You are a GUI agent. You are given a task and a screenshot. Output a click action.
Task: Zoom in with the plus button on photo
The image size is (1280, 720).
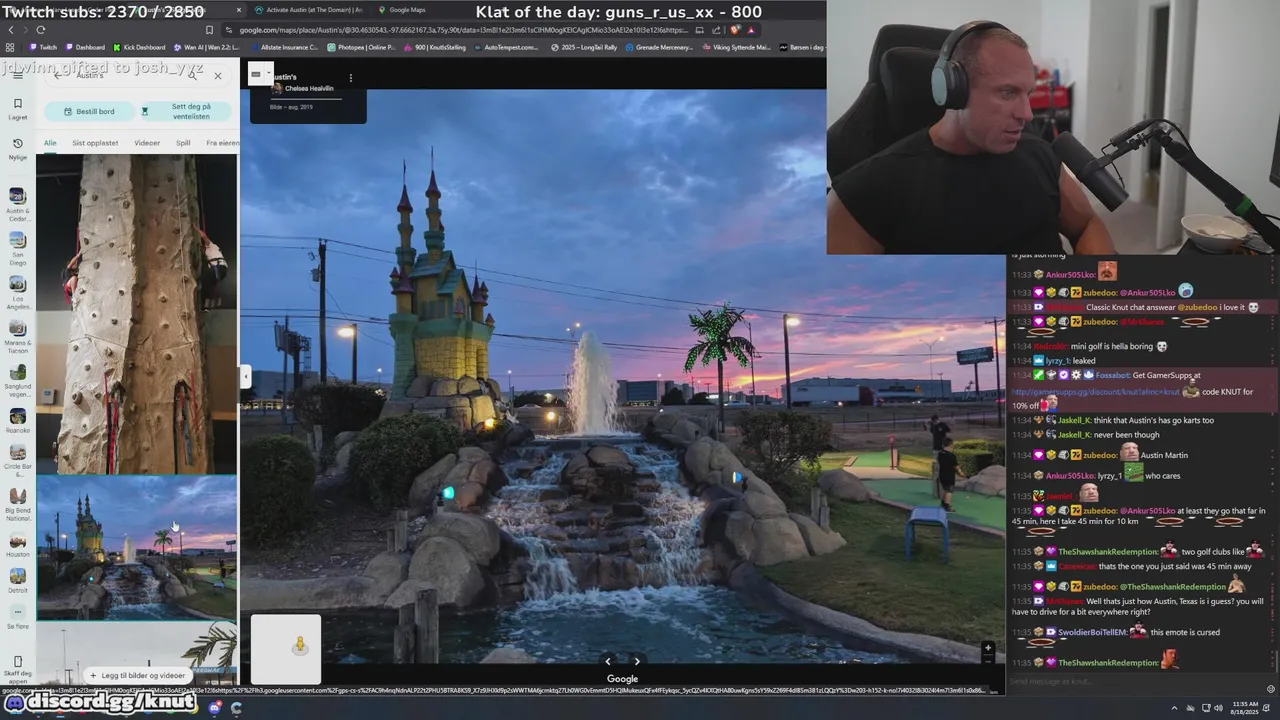(988, 648)
